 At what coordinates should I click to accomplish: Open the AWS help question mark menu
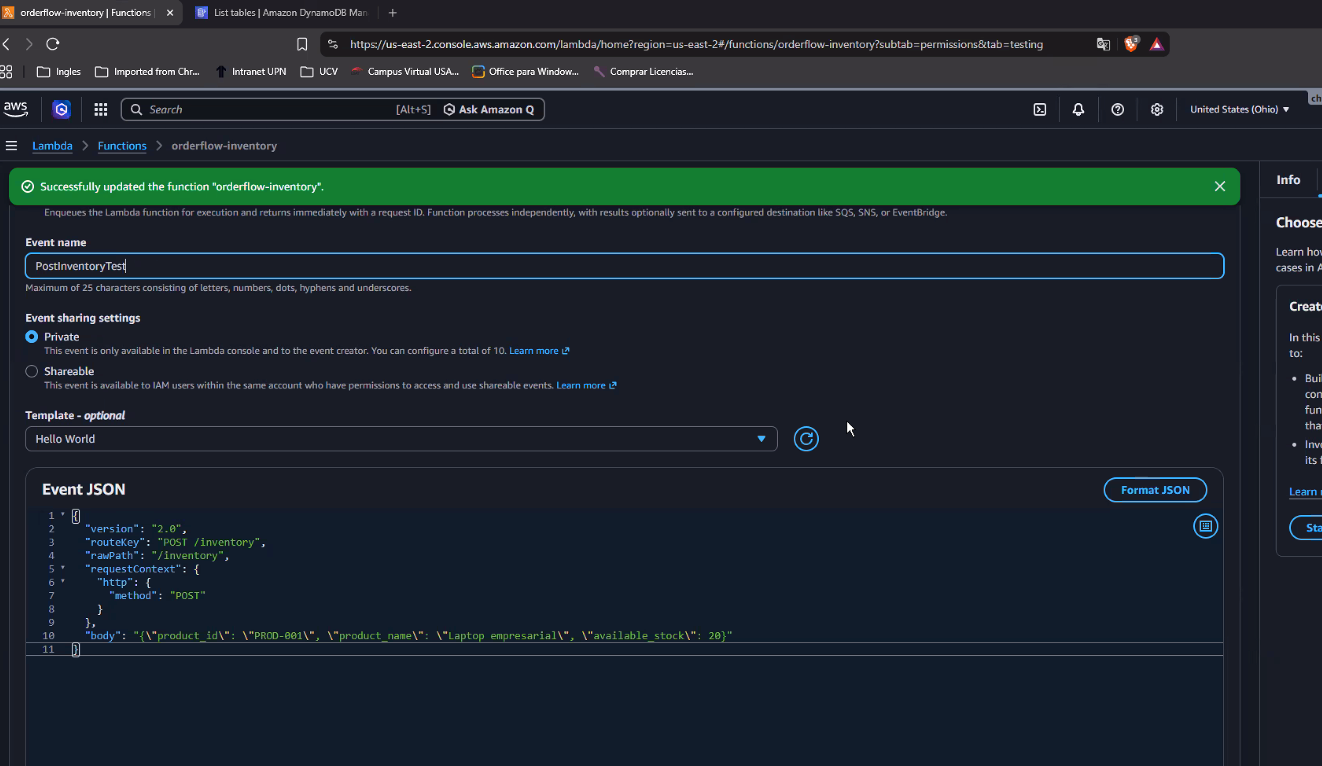tap(1118, 110)
